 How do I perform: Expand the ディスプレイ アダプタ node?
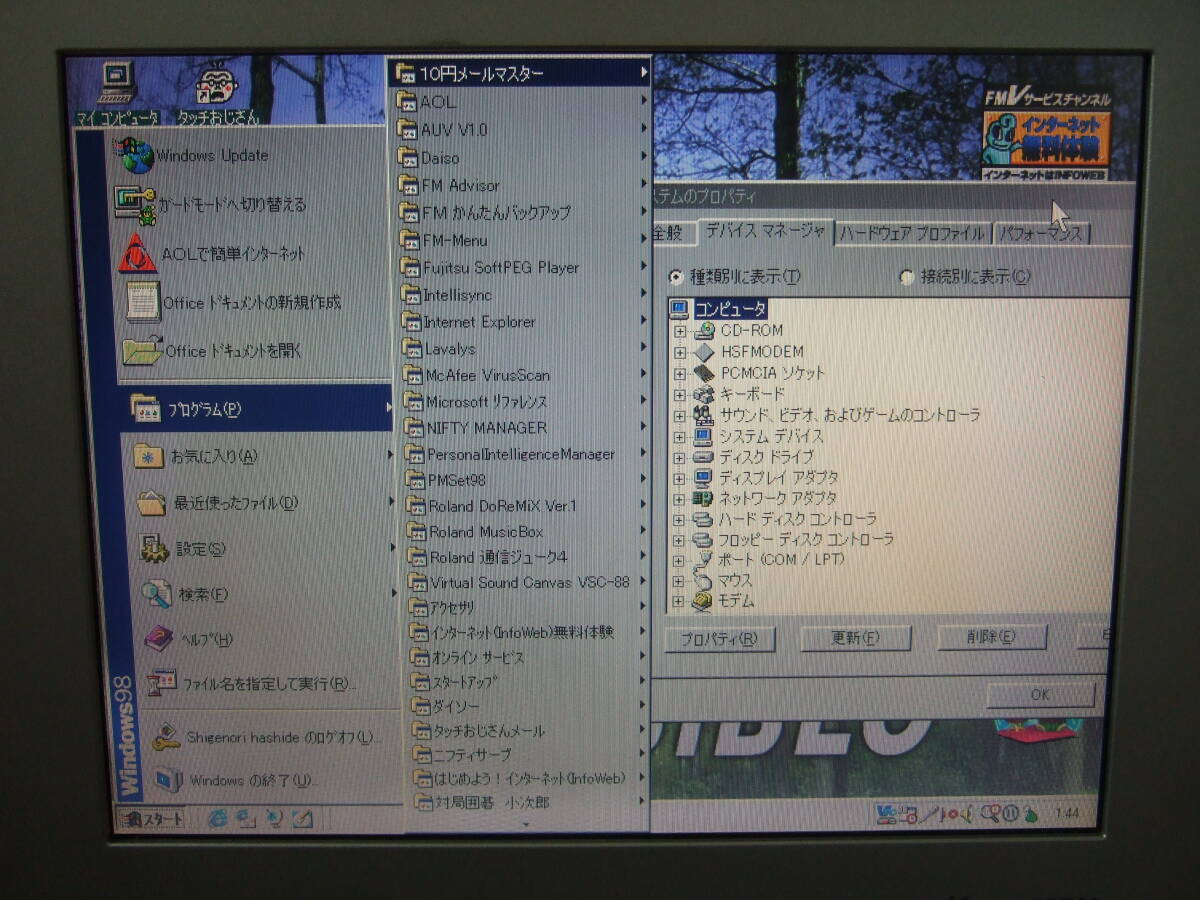[x=680, y=478]
